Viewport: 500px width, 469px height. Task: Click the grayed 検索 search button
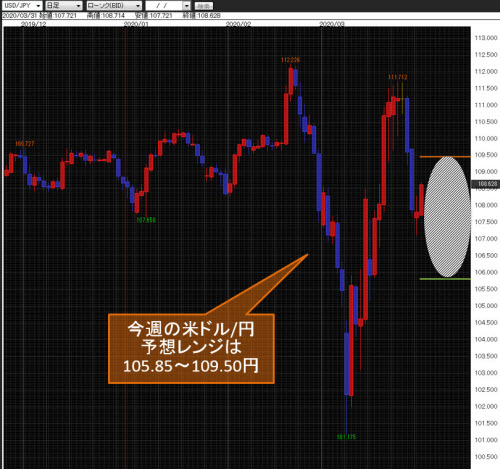pyautogui.click(x=203, y=6)
